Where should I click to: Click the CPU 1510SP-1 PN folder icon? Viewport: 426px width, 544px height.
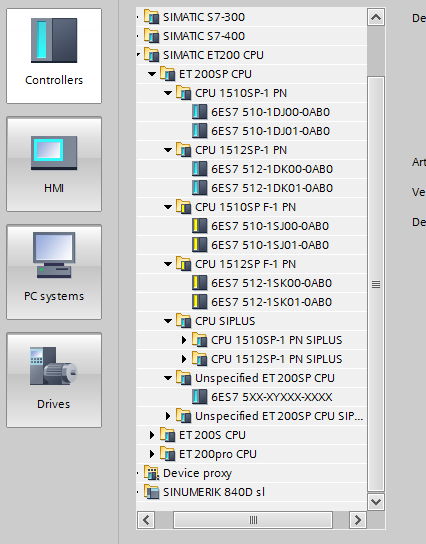184,93
